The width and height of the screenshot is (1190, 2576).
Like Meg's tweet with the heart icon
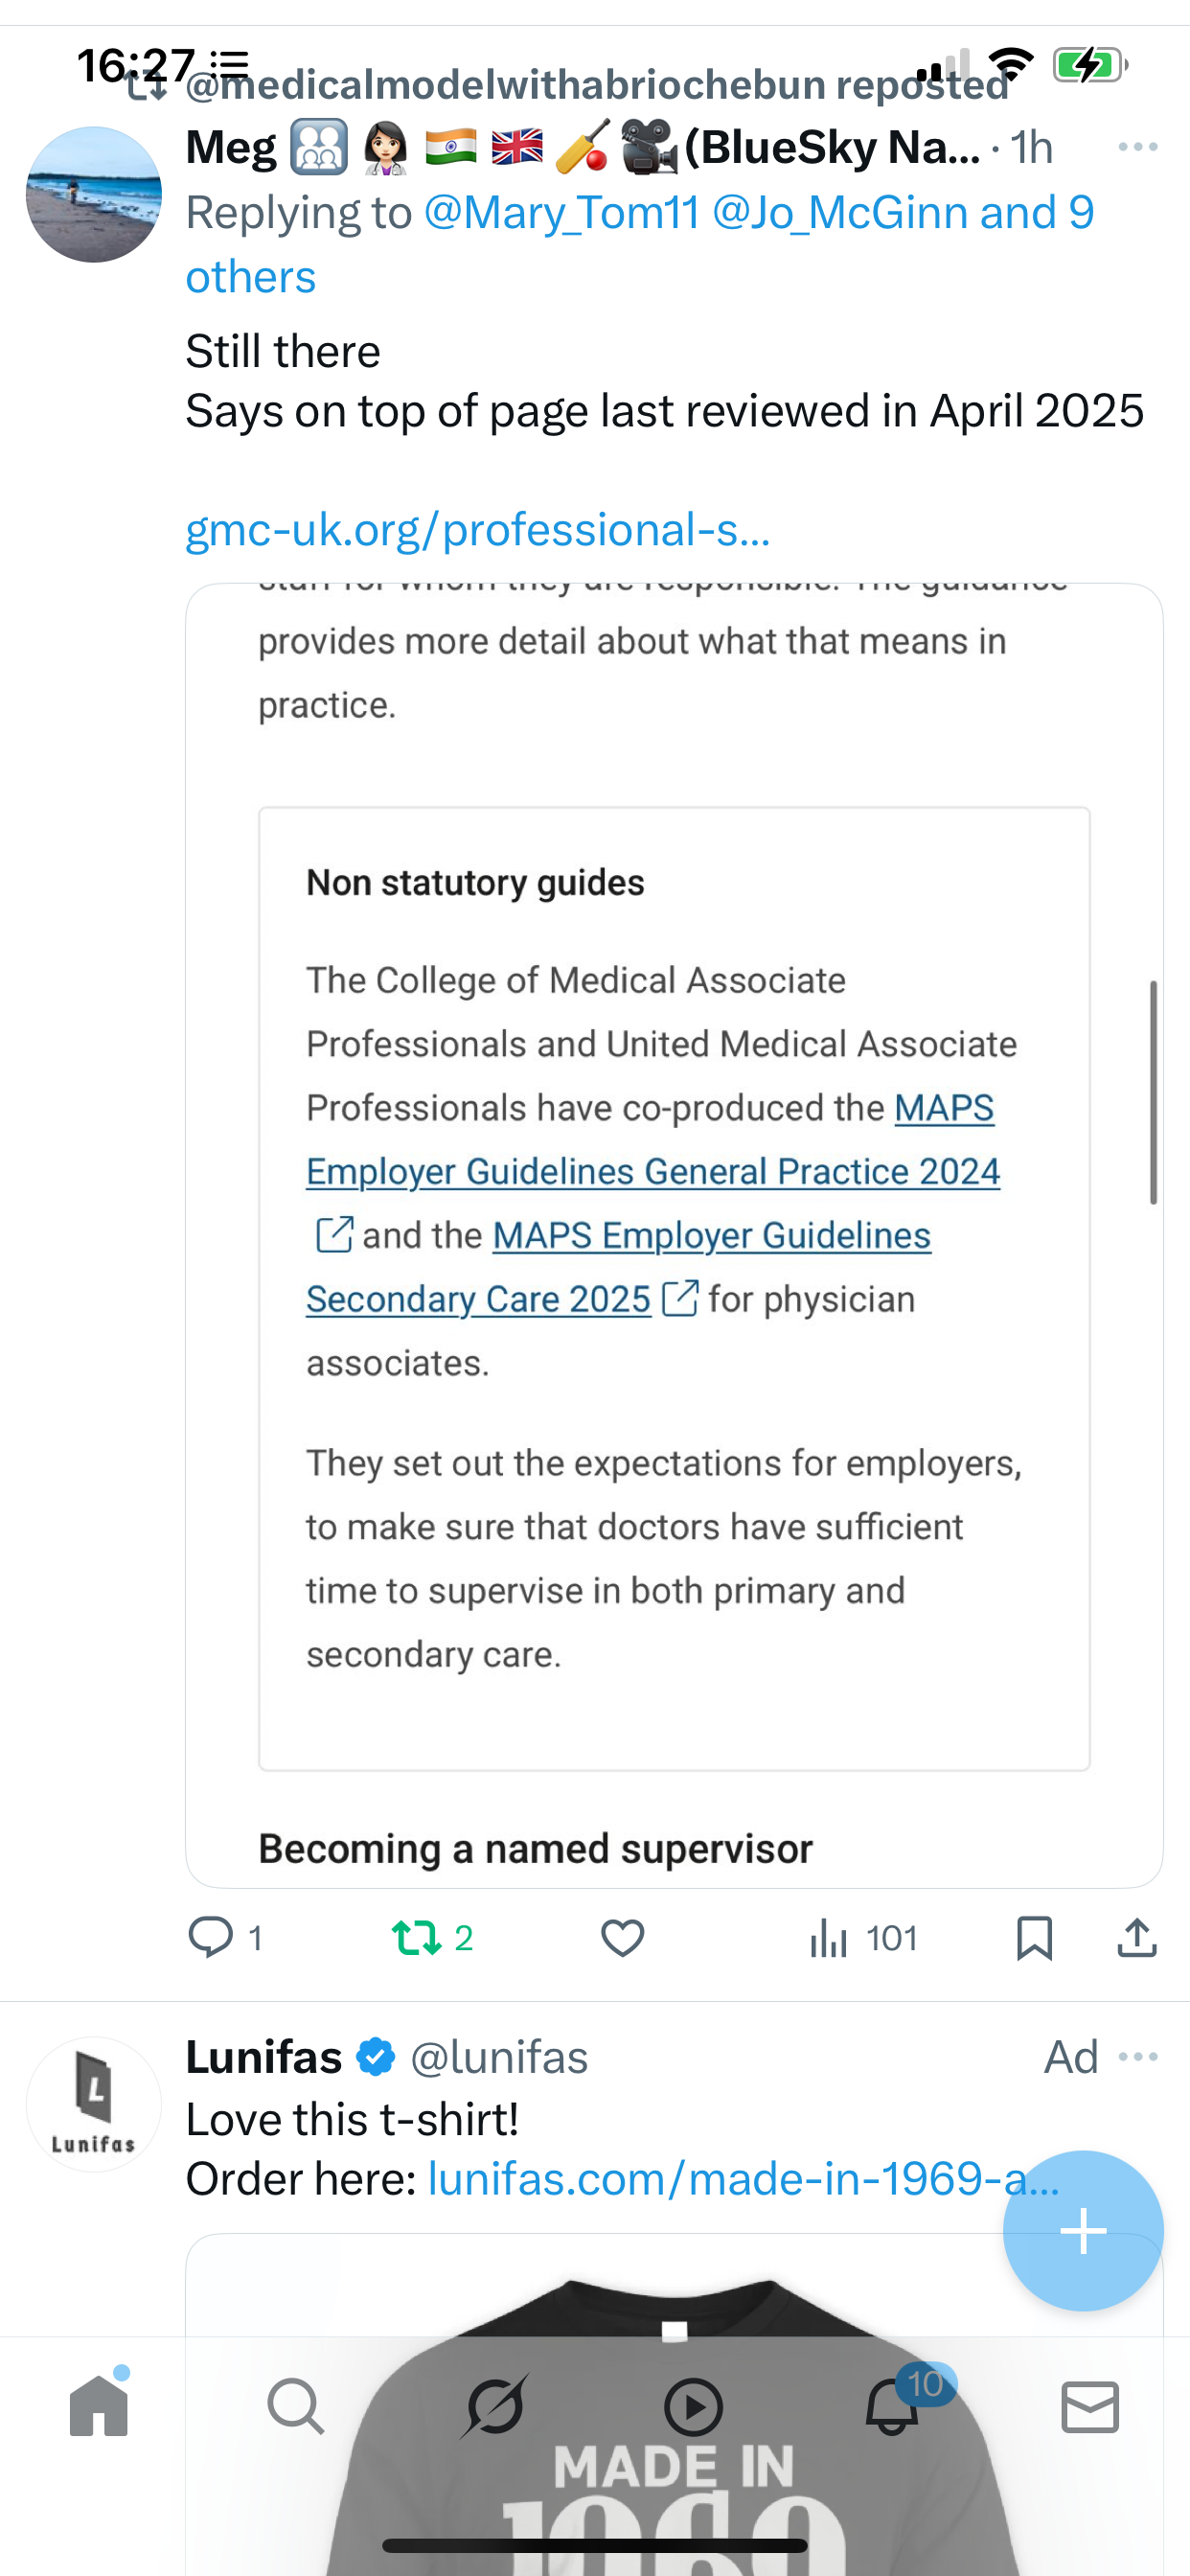click(x=622, y=1938)
